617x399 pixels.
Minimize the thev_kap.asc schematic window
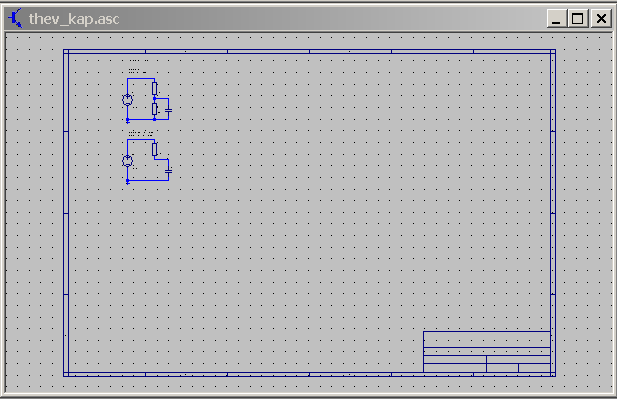coord(556,18)
